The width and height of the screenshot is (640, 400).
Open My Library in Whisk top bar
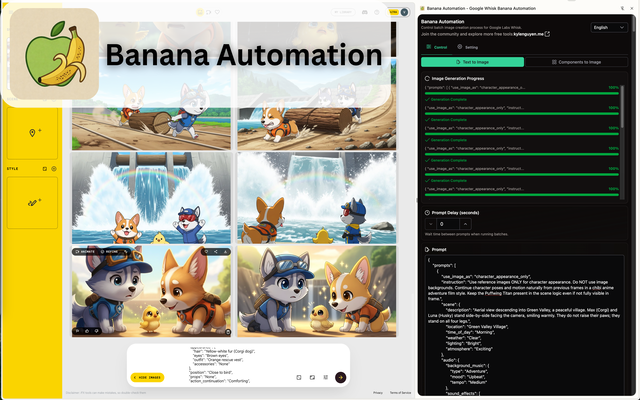click(343, 12)
